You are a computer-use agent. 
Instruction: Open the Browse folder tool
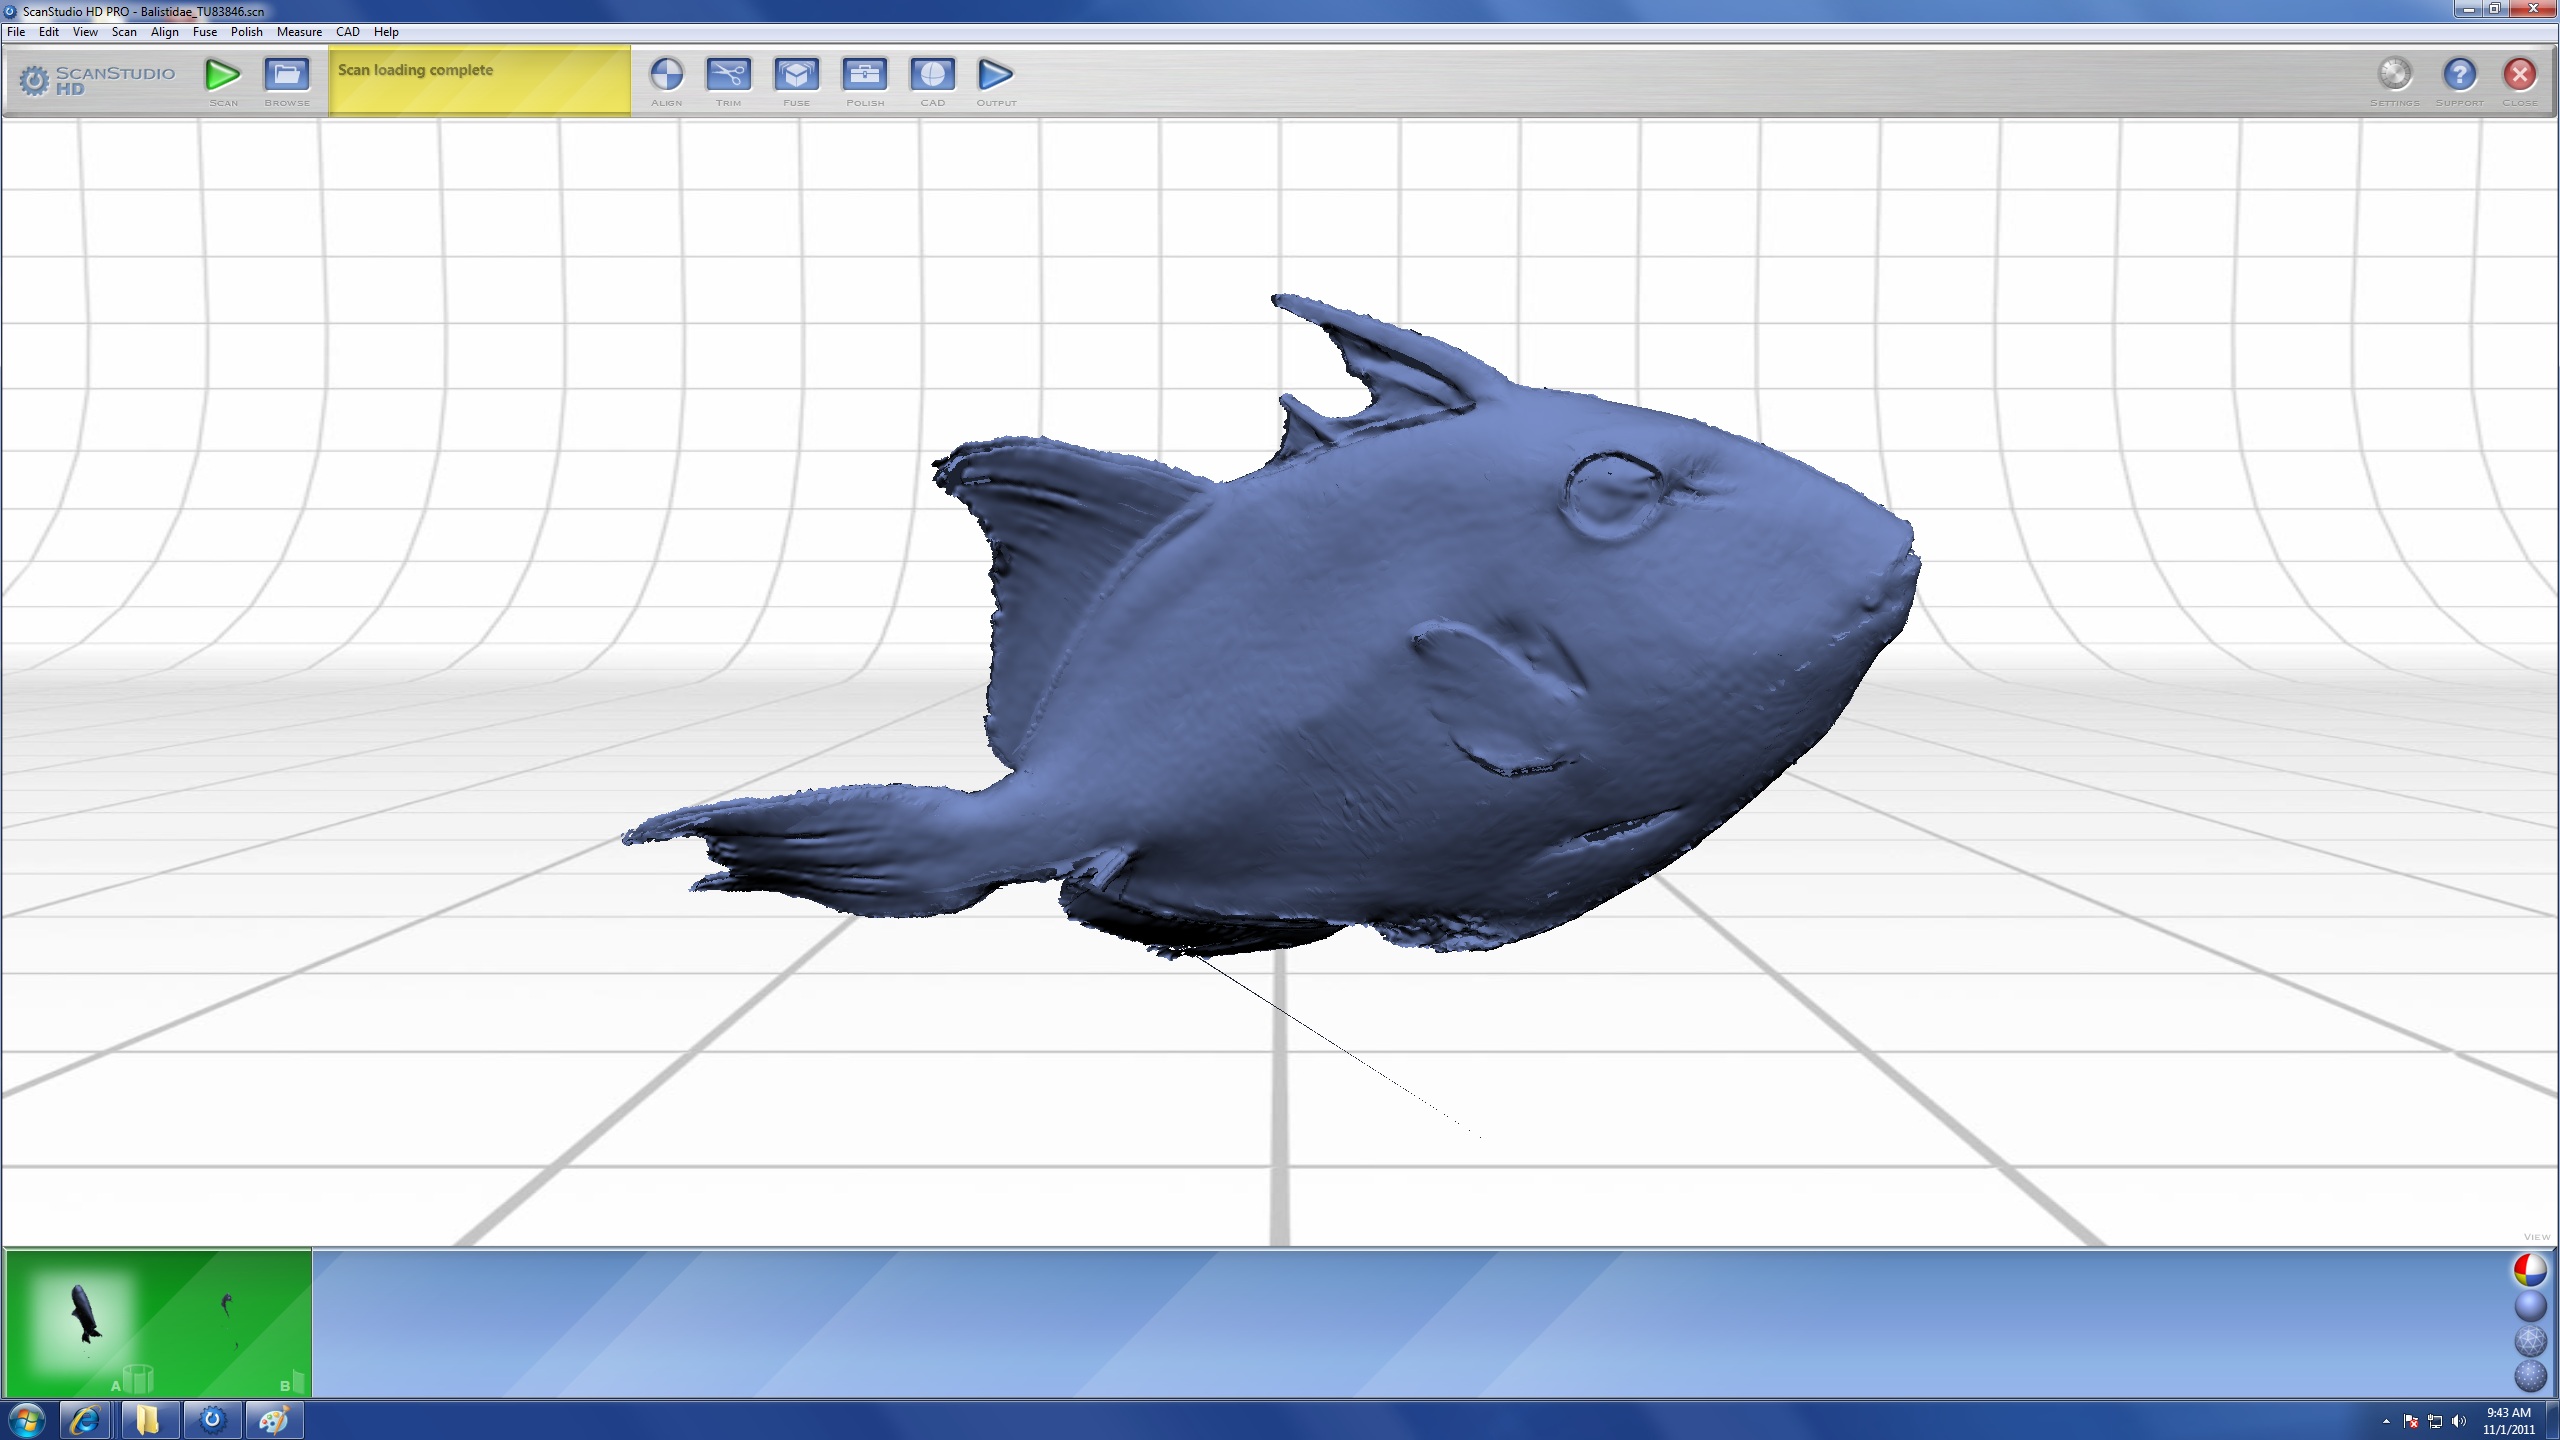pos(287,75)
